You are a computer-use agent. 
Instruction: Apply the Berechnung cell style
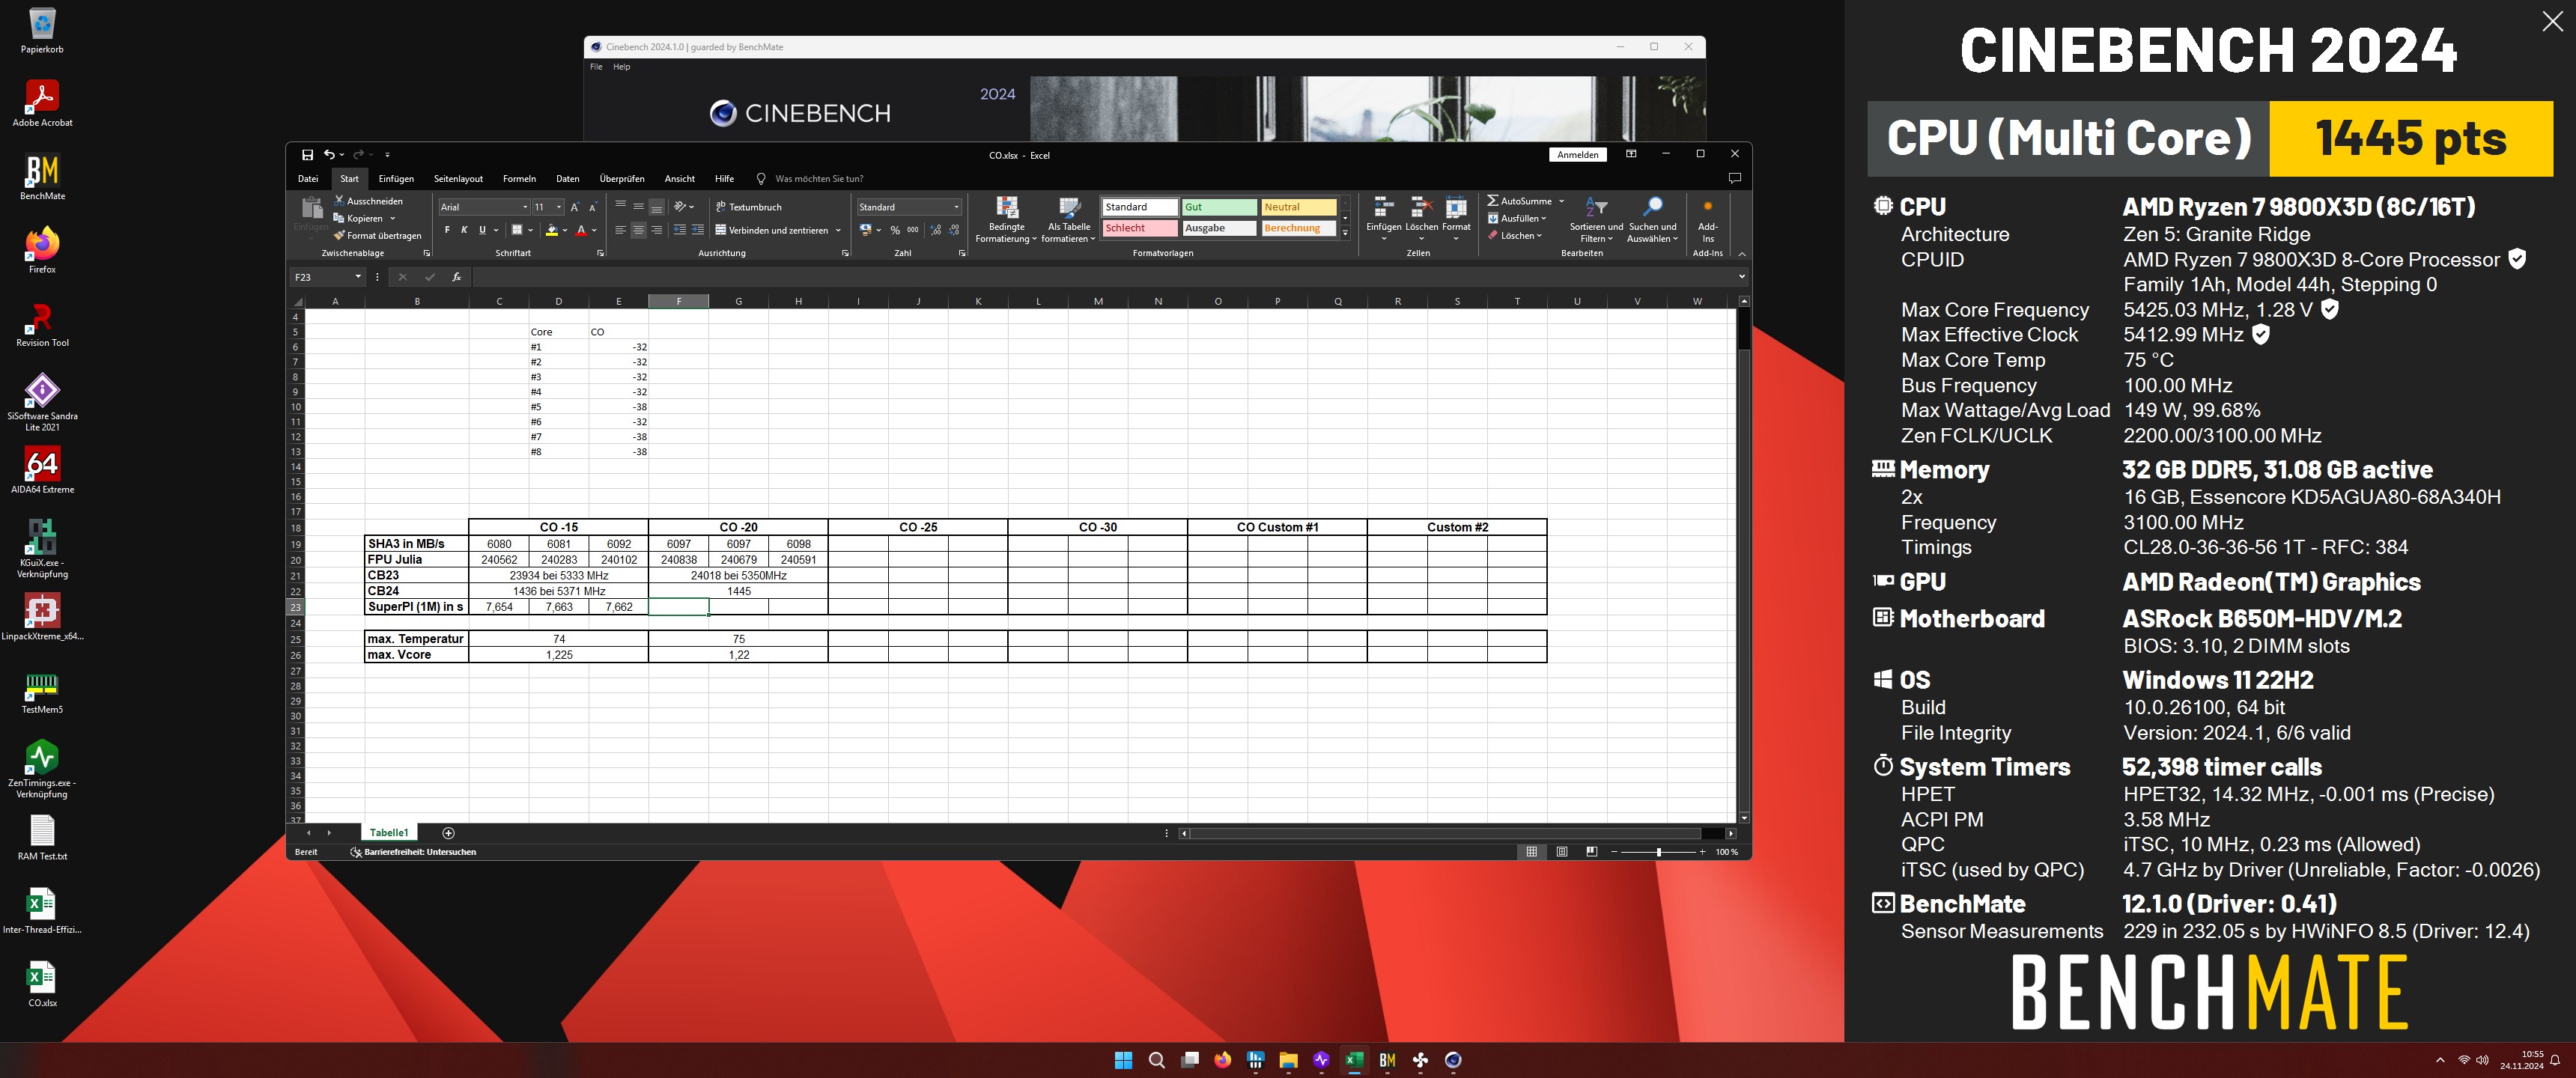(x=1298, y=228)
